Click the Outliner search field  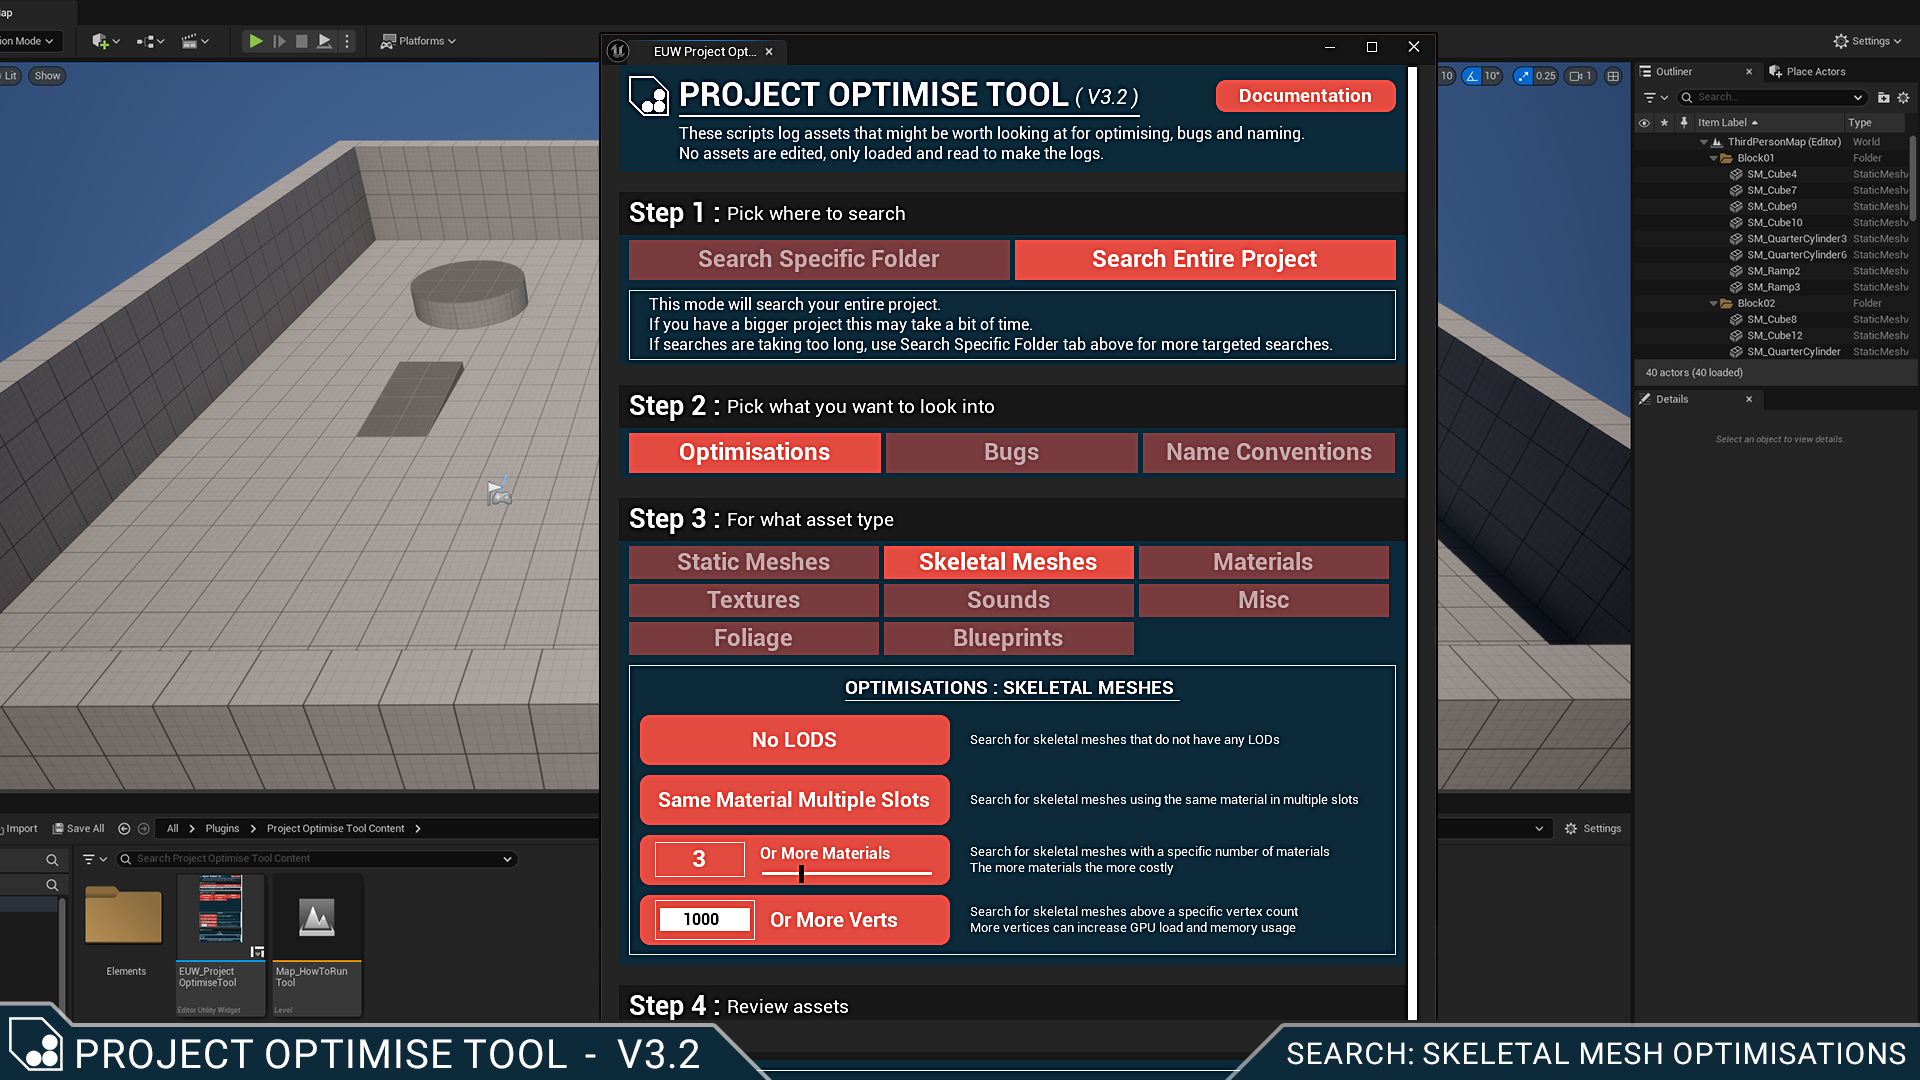[x=1771, y=97]
